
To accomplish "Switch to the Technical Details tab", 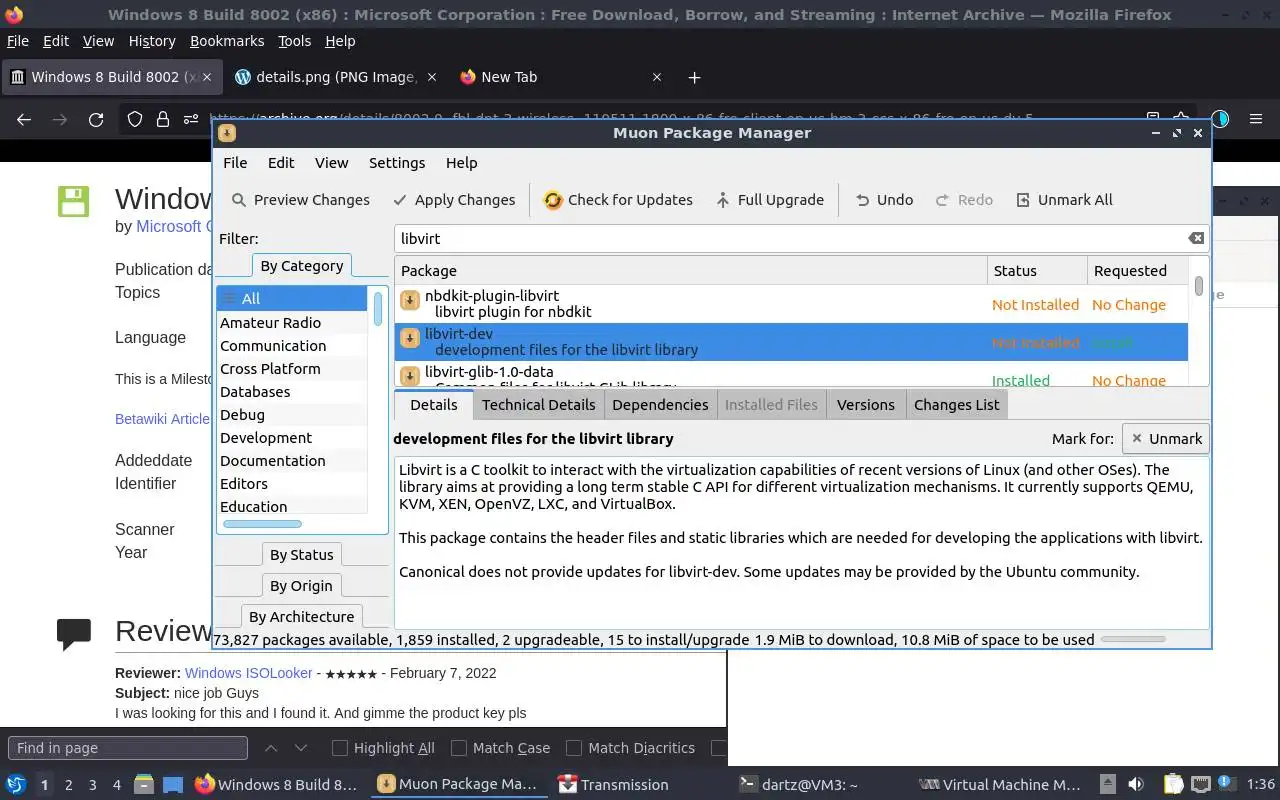I will pos(538,404).
